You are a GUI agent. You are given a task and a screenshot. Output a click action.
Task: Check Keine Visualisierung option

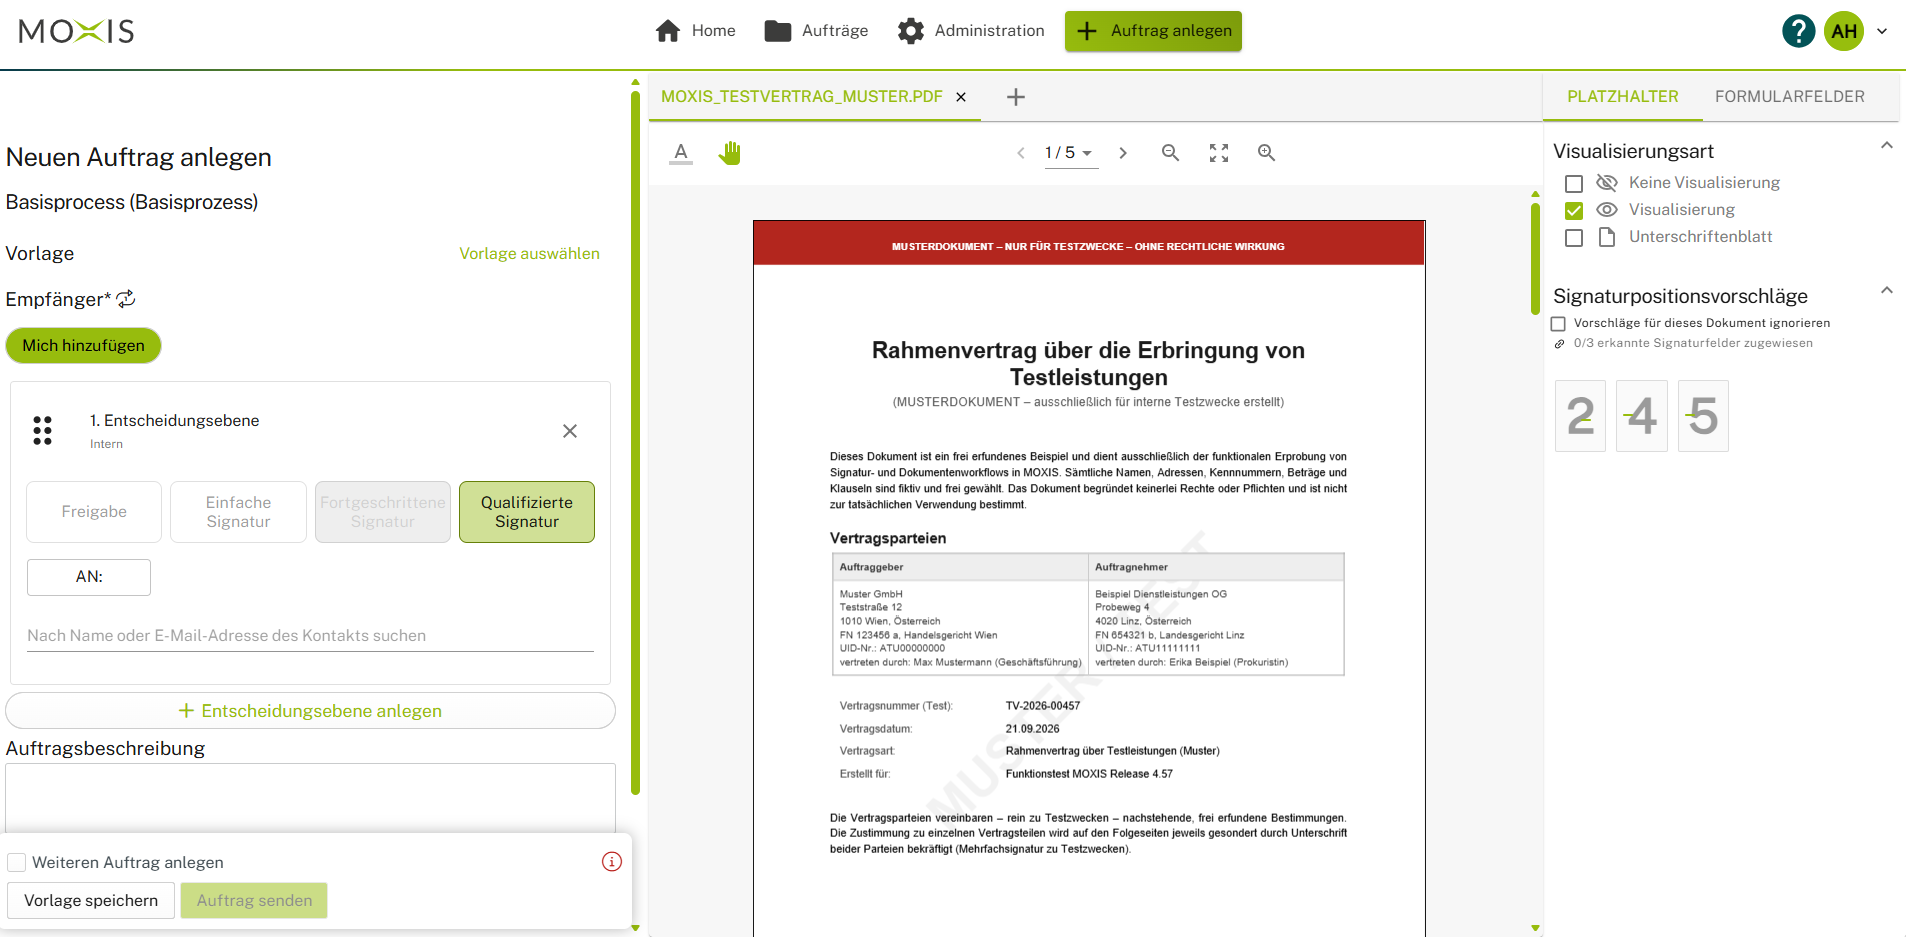tap(1574, 184)
